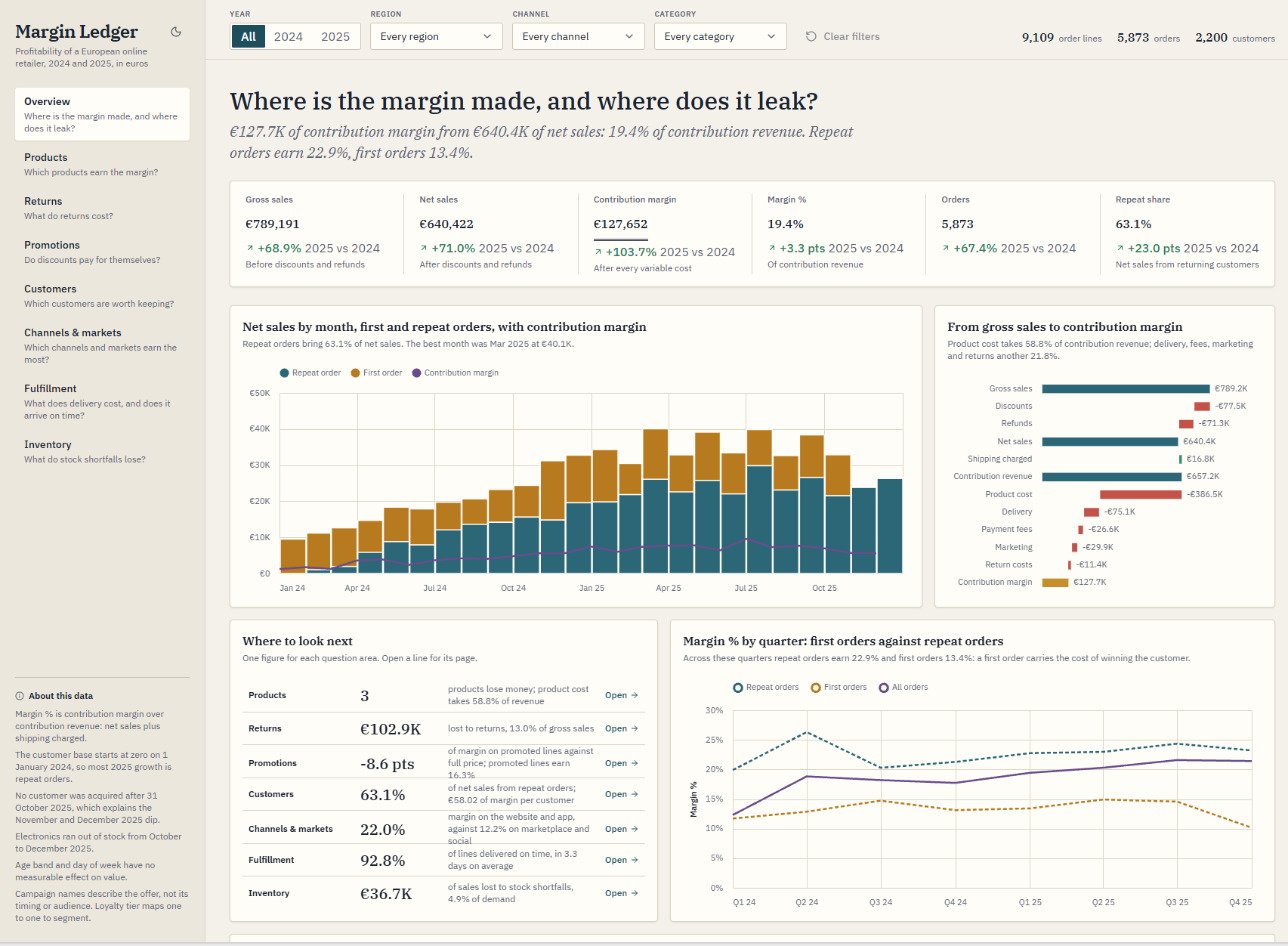This screenshot has width=1288, height=946.
Task: Toggle the Repeat order legend item
Action: (x=310, y=373)
